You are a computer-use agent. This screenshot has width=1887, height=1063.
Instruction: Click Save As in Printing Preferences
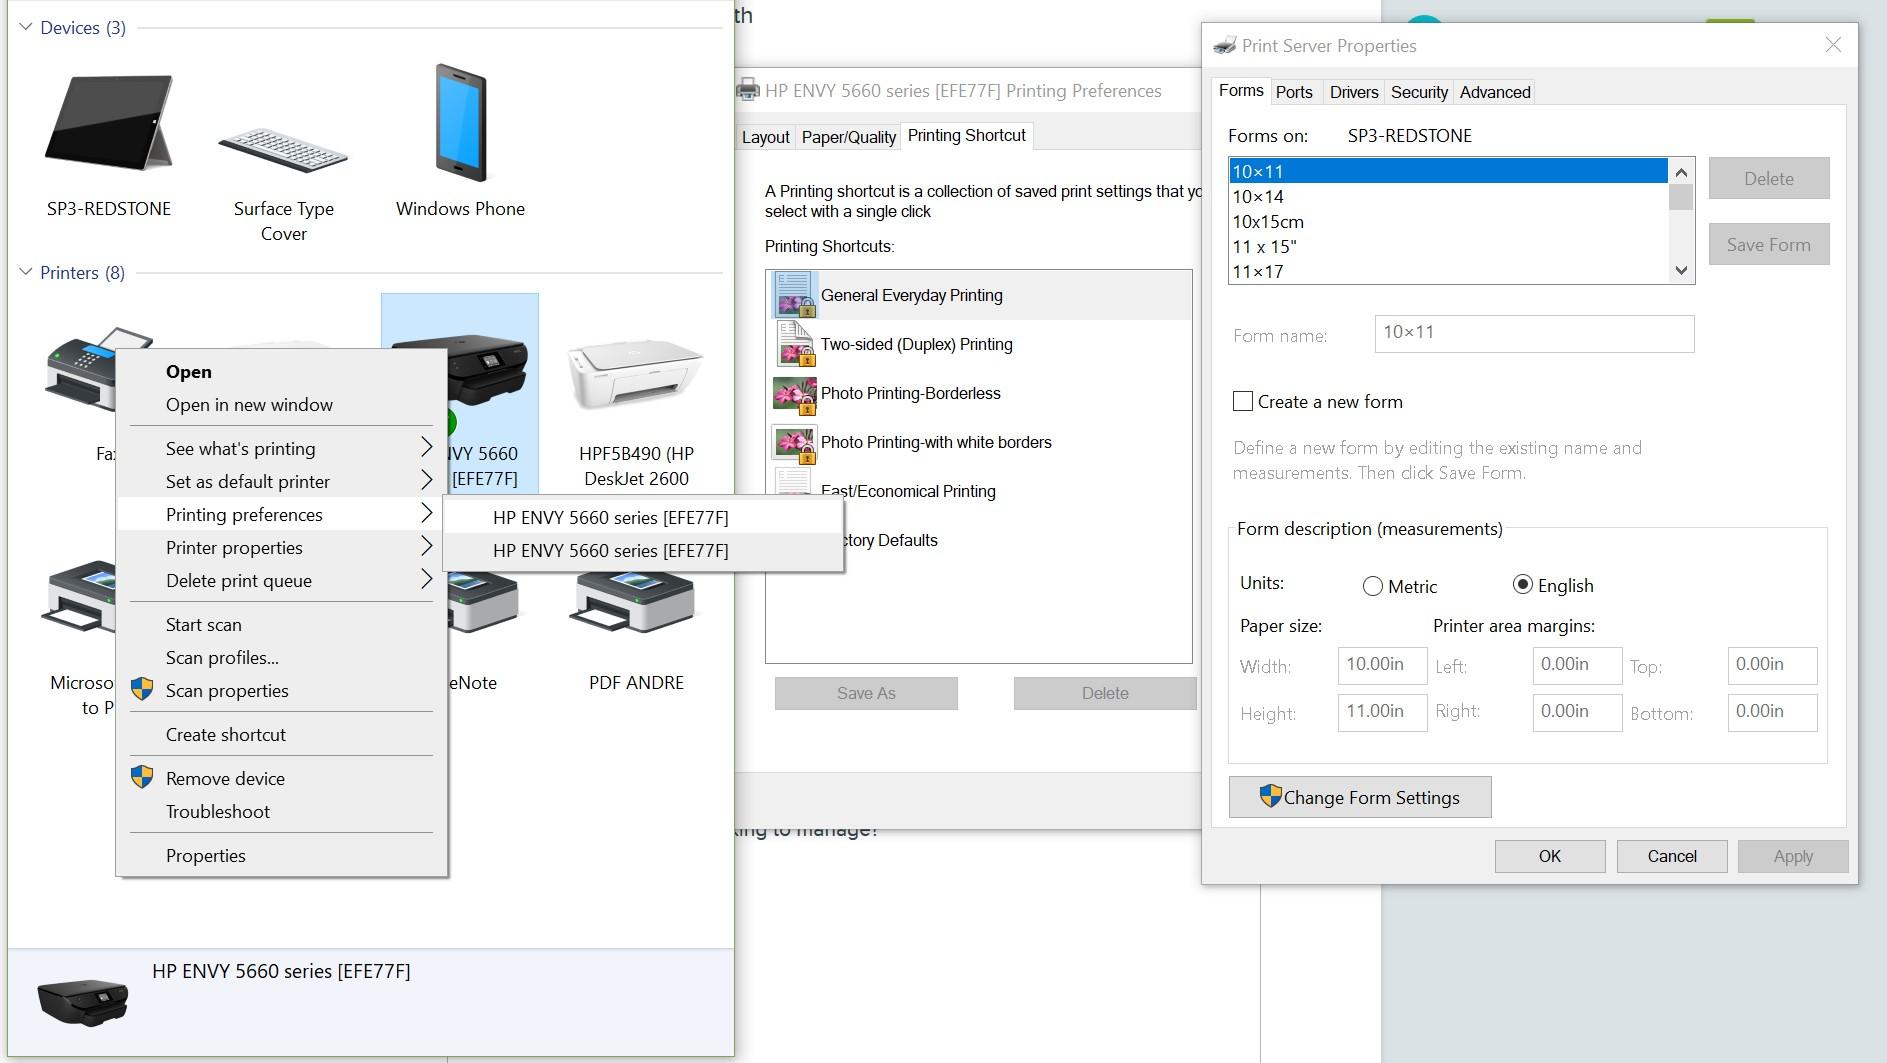pyautogui.click(x=866, y=693)
